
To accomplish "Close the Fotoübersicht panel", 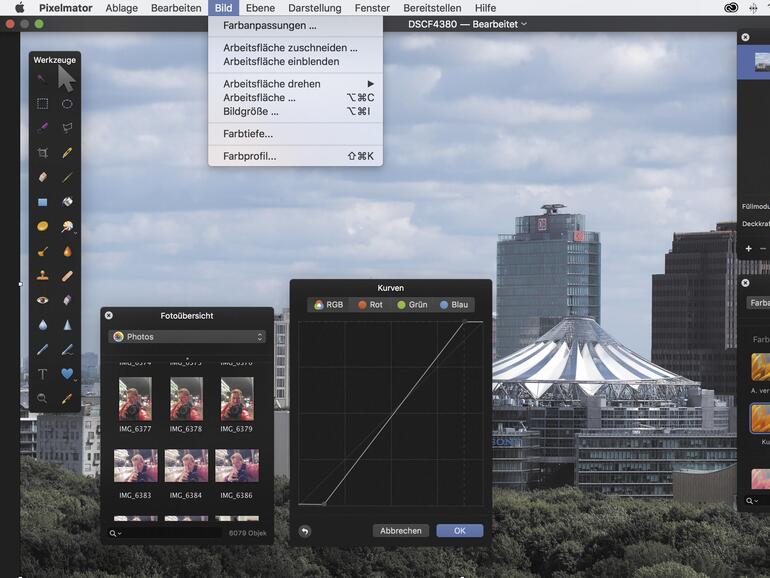I will pyautogui.click(x=109, y=315).
